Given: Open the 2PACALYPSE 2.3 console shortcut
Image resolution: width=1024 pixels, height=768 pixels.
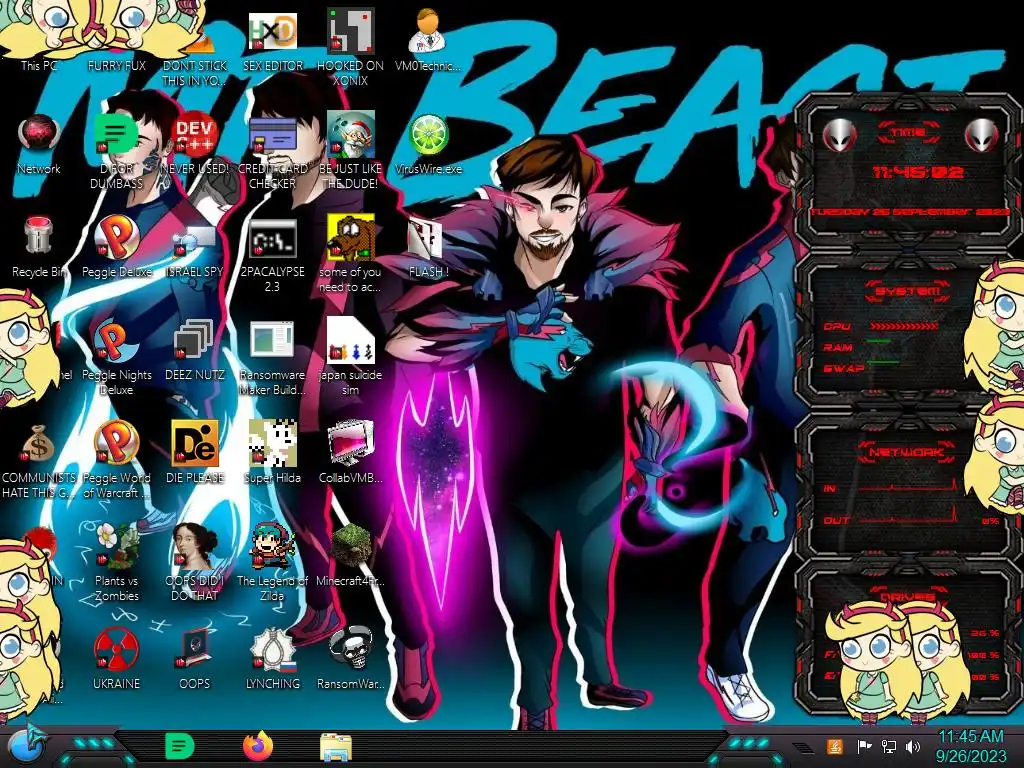Looking at the screenshot, I should [273, 255].
